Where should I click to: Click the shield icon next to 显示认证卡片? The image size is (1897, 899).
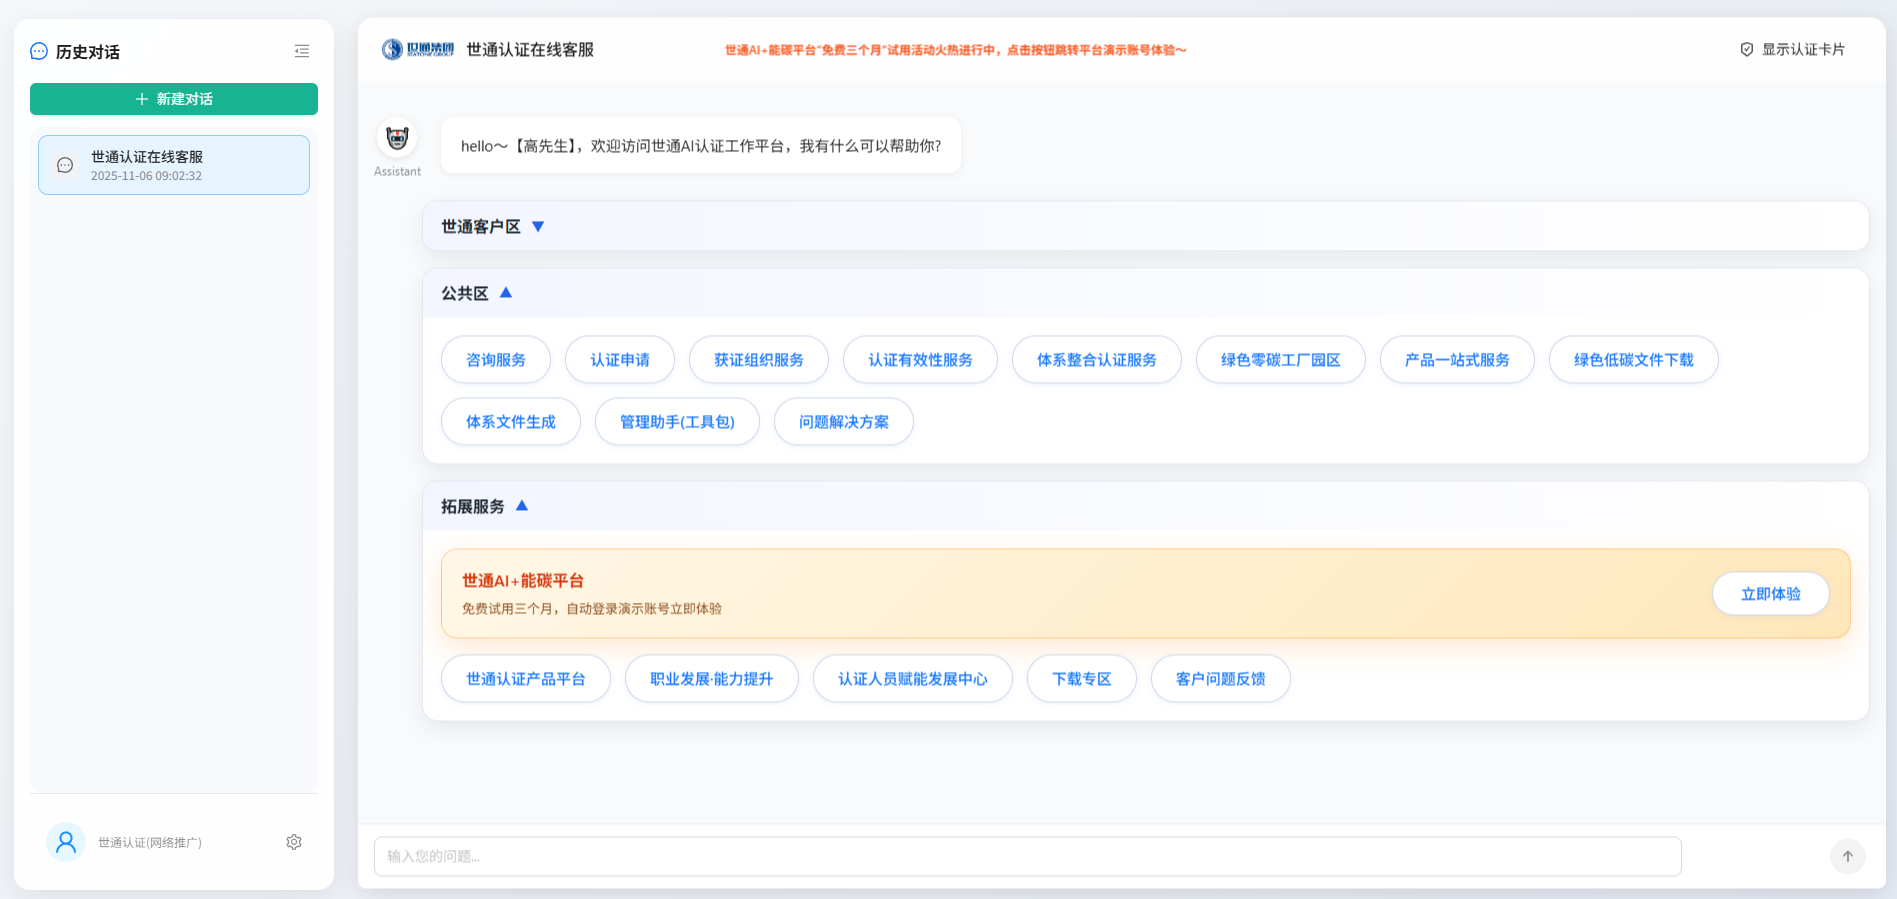point(1747,49)
